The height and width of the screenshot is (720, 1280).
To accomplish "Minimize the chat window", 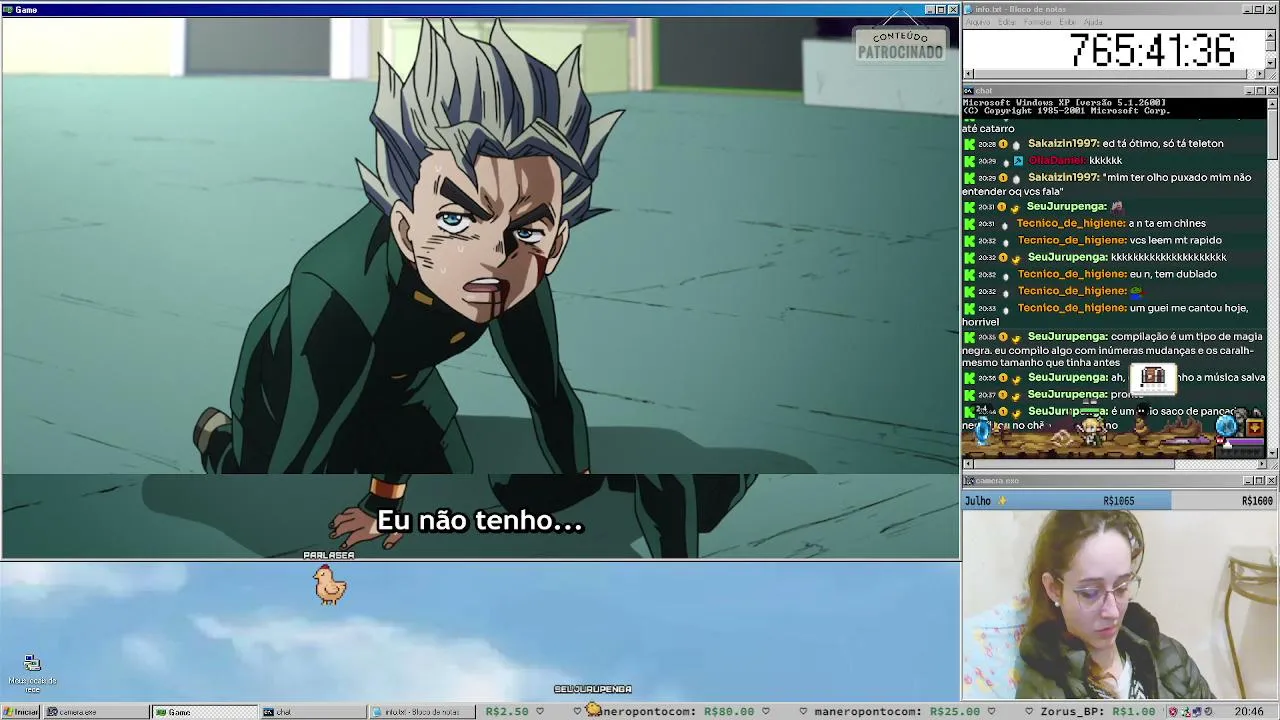I will point(1249,91).
